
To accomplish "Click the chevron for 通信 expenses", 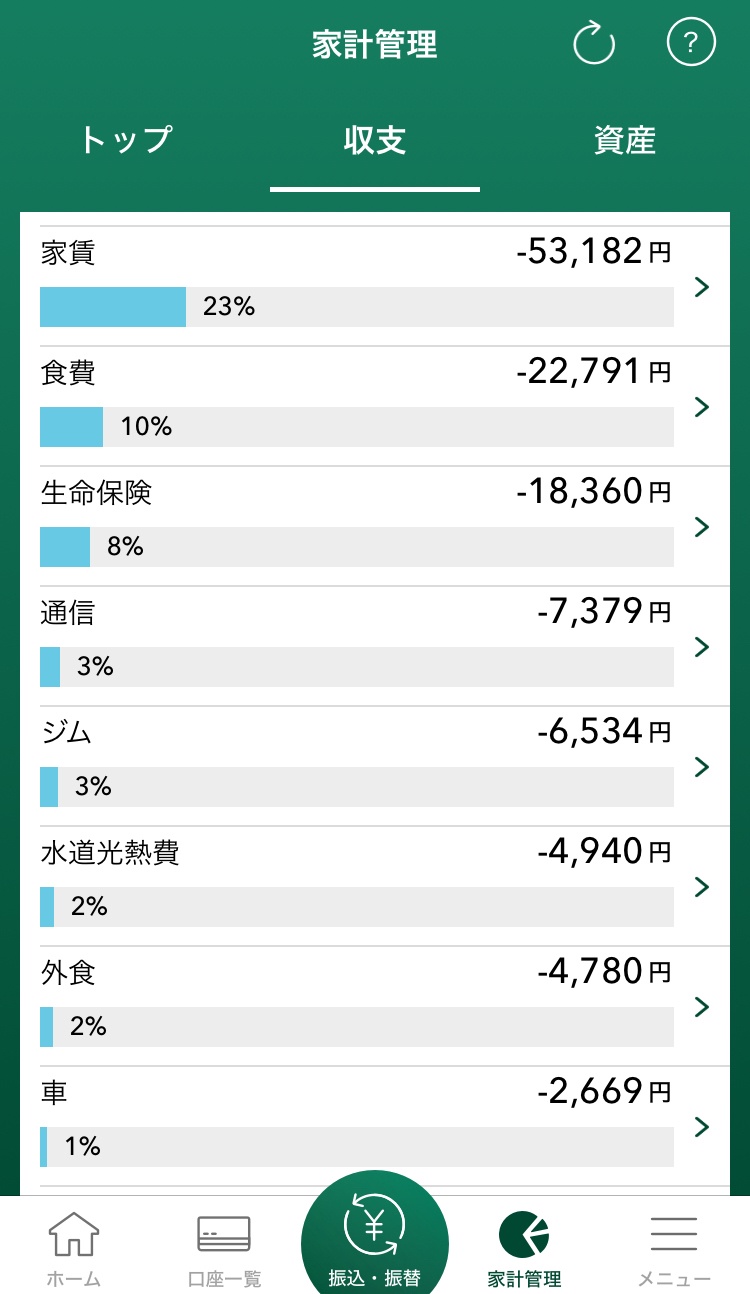I will pos(702,647).
